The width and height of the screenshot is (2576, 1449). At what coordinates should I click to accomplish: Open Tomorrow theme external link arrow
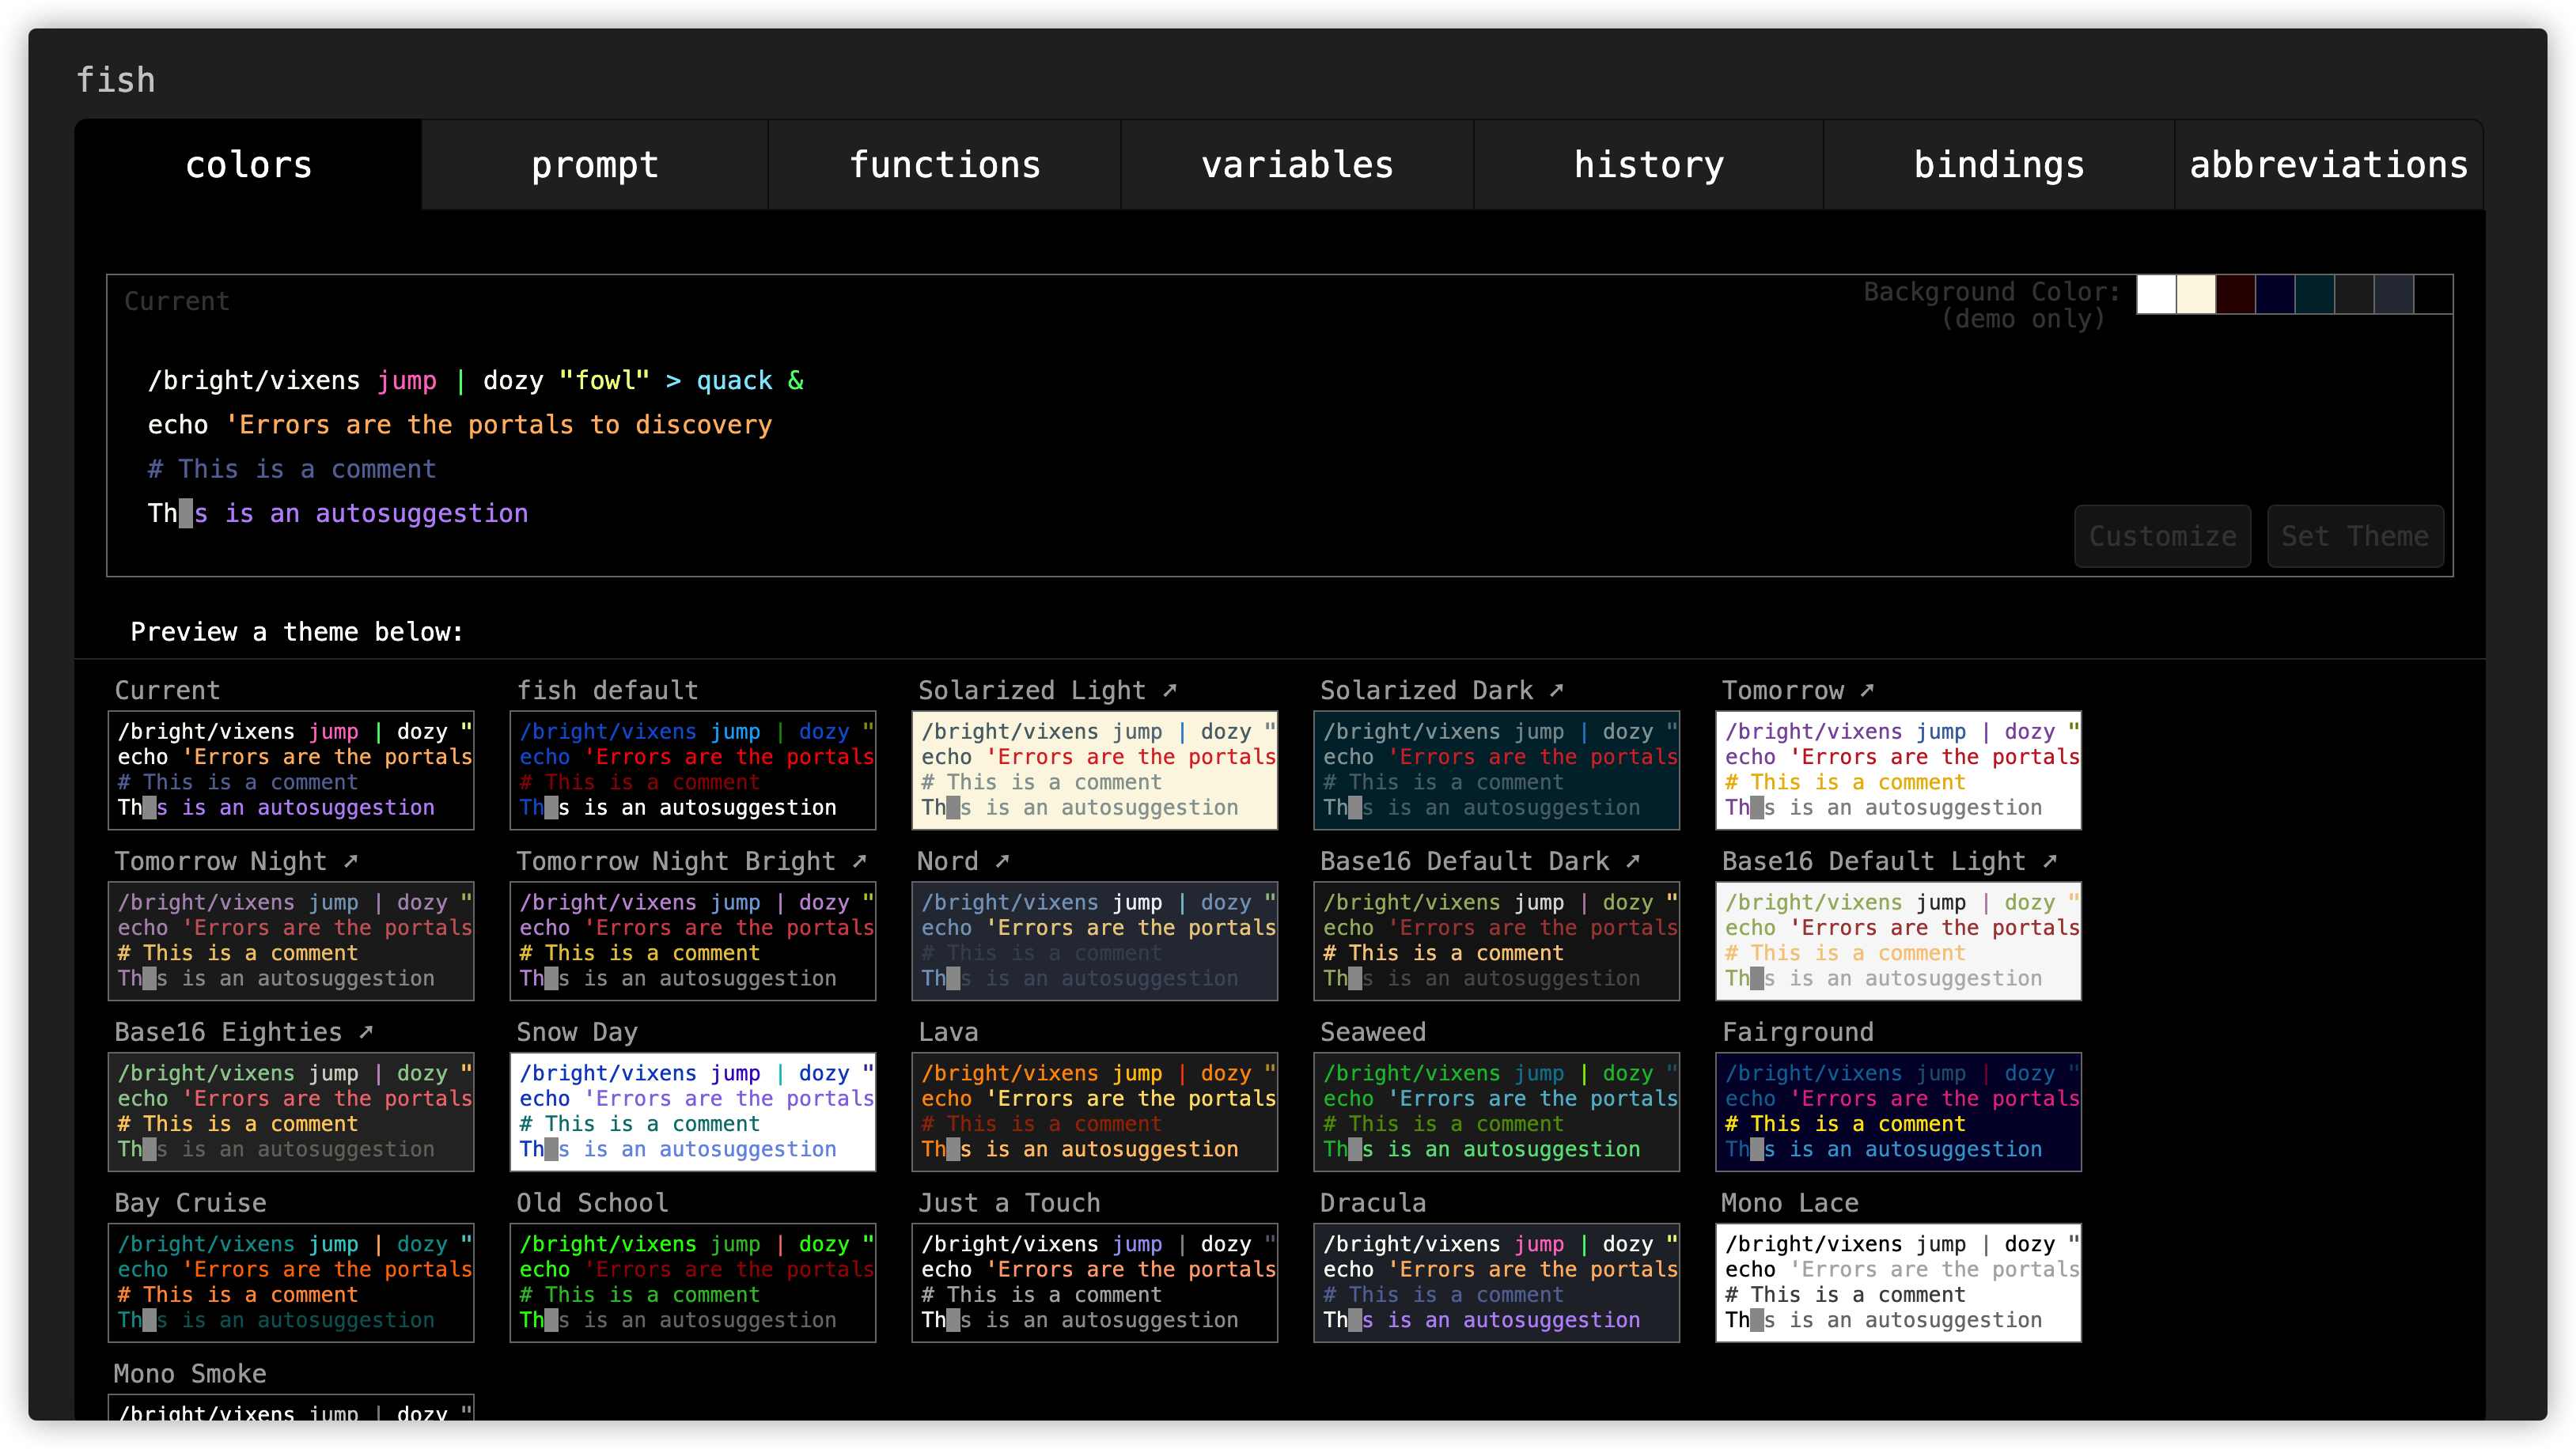tap(1867, 690)
